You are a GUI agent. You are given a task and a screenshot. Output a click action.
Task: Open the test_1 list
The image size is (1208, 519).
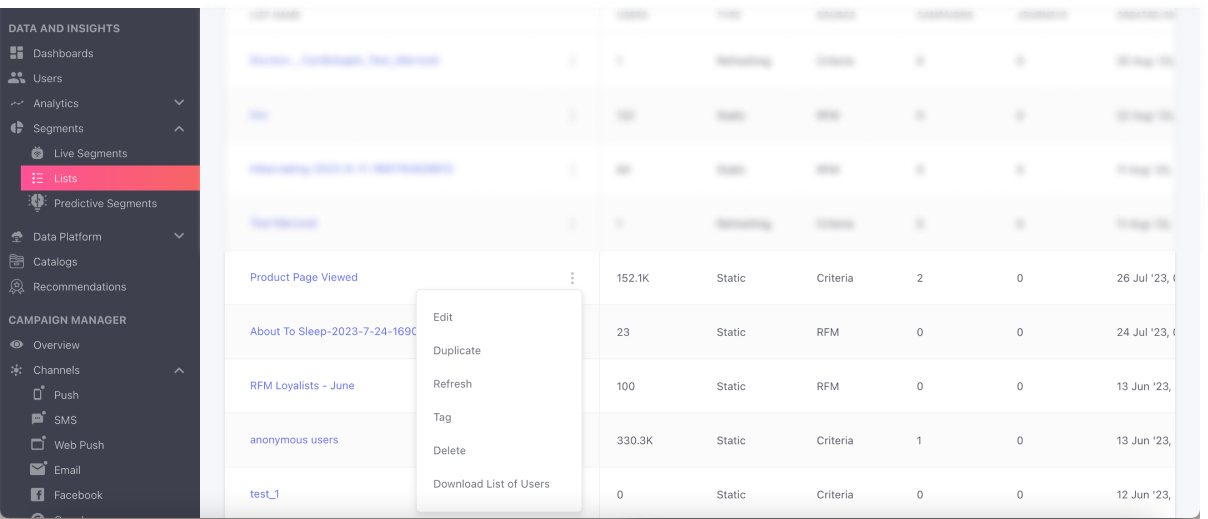[264, 494]
